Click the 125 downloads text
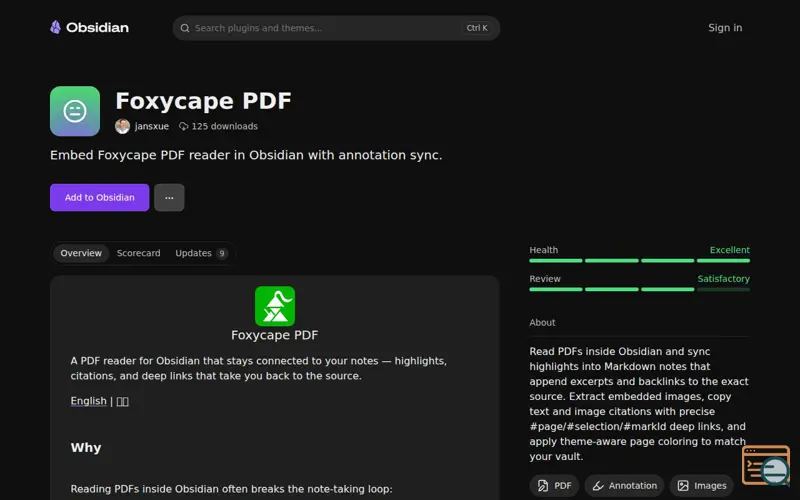The width and height of the screenshot is (800, 500). pyautogui.click(x=224, y=126)
